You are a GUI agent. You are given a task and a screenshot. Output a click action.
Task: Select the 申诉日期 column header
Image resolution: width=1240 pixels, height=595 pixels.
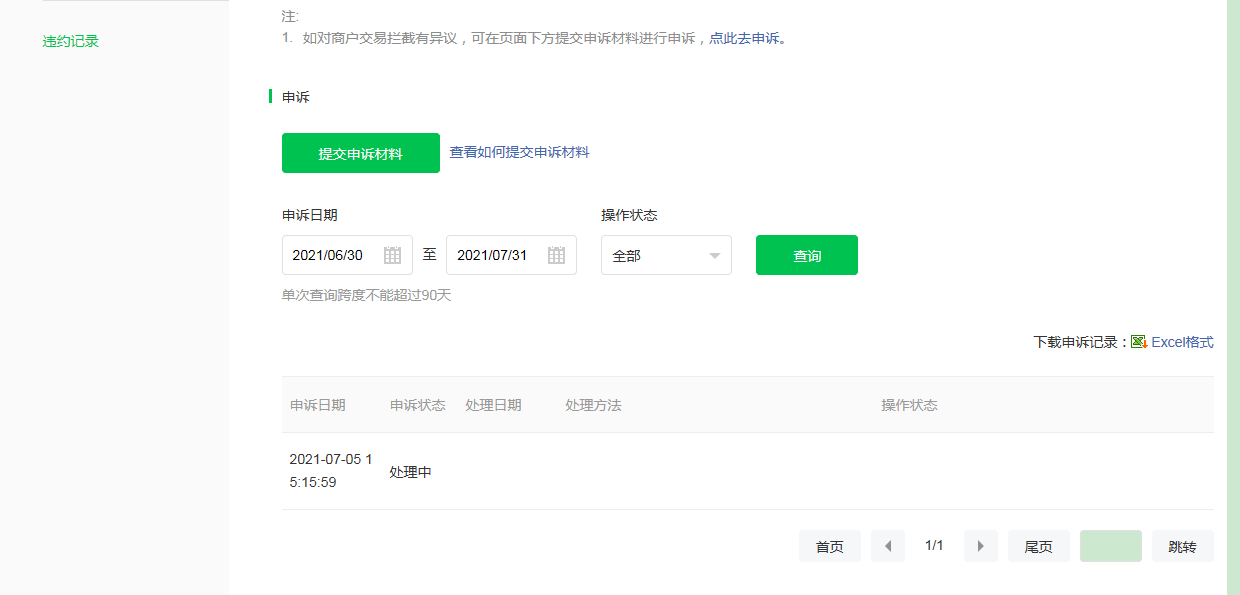pos(318,405)
